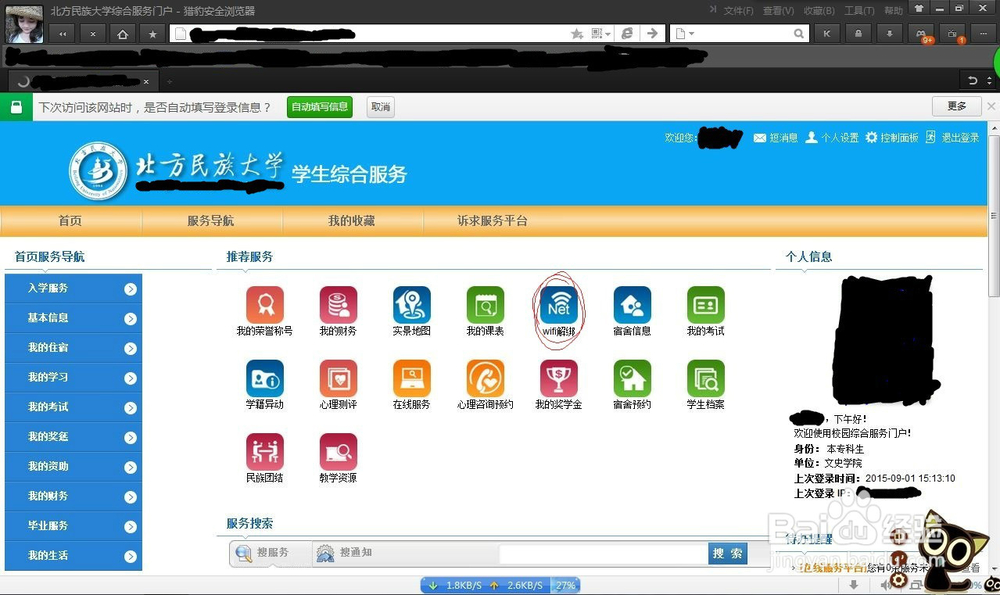Image resolution: width=1000 pixels, height=595 pixels.
Task: Open the 学生档案 archive icon
Action: 704,380
